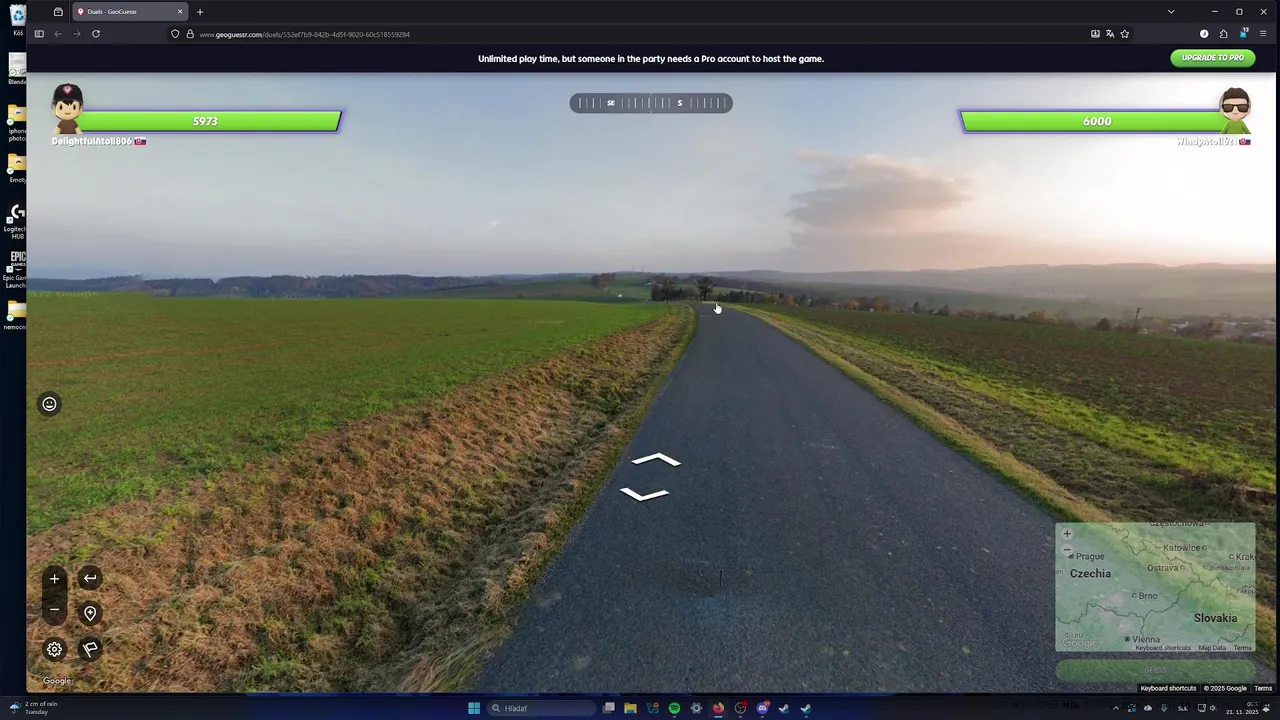
Task: Click the flag button beside the settings gear
Action: point(90,649)
